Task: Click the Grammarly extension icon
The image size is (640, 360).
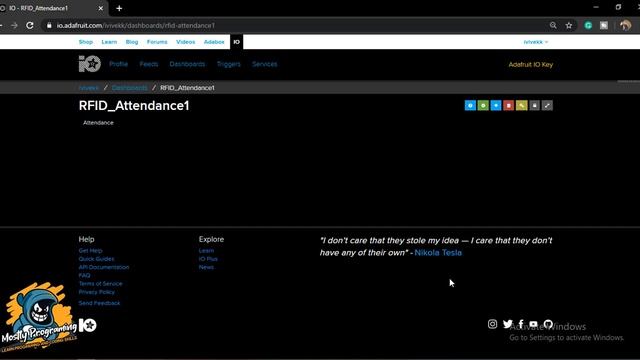Action: pos(588,25)
